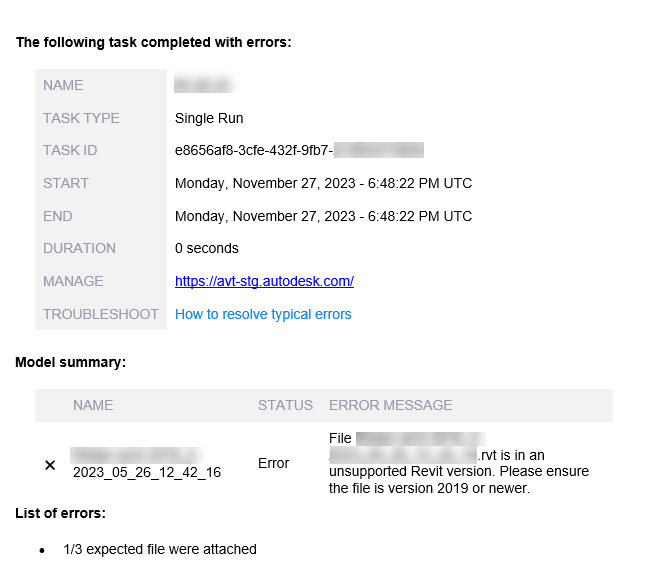Viewport: 670px width, 563px height.
Task: Click the MANAGE row label
Action: pos(73,281)
